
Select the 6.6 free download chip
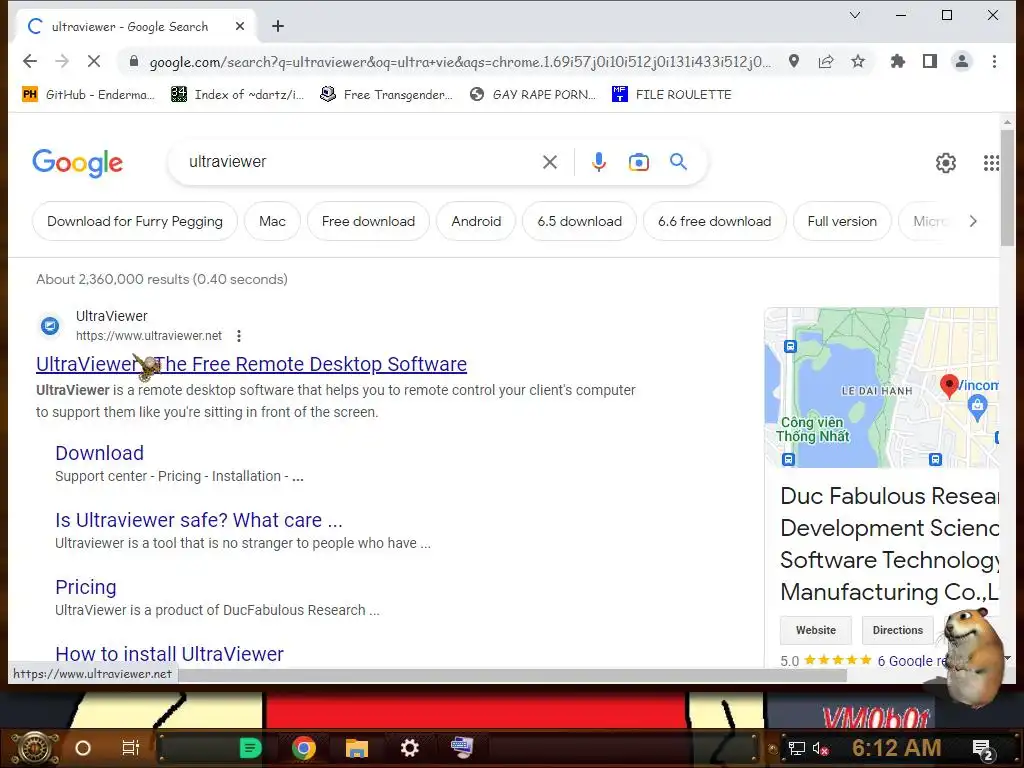click(x=714, y=221)
